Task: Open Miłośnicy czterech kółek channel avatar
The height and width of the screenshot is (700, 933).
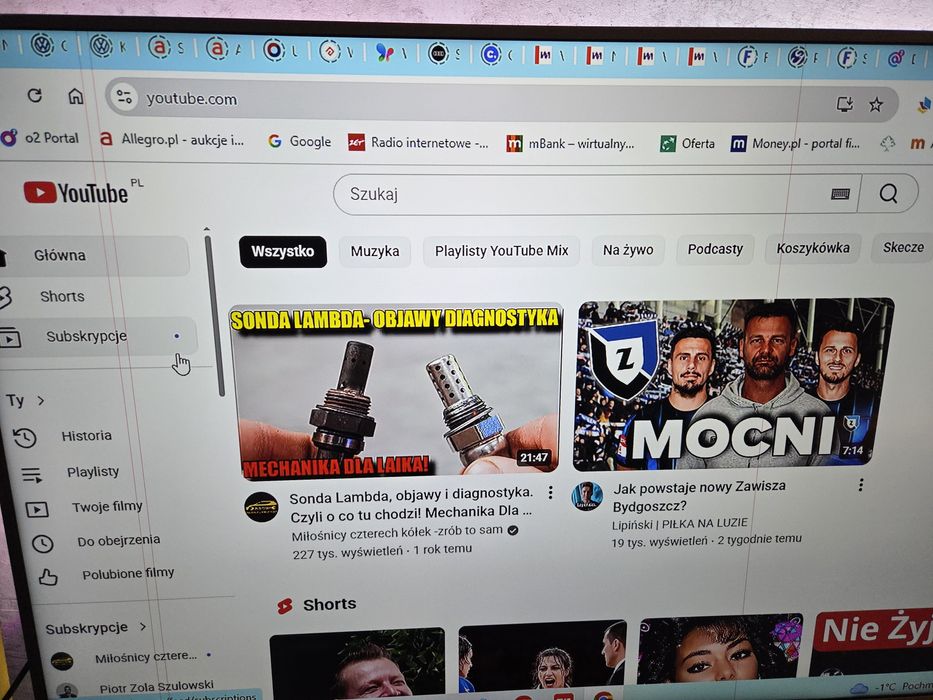Action: coord(261,507)
